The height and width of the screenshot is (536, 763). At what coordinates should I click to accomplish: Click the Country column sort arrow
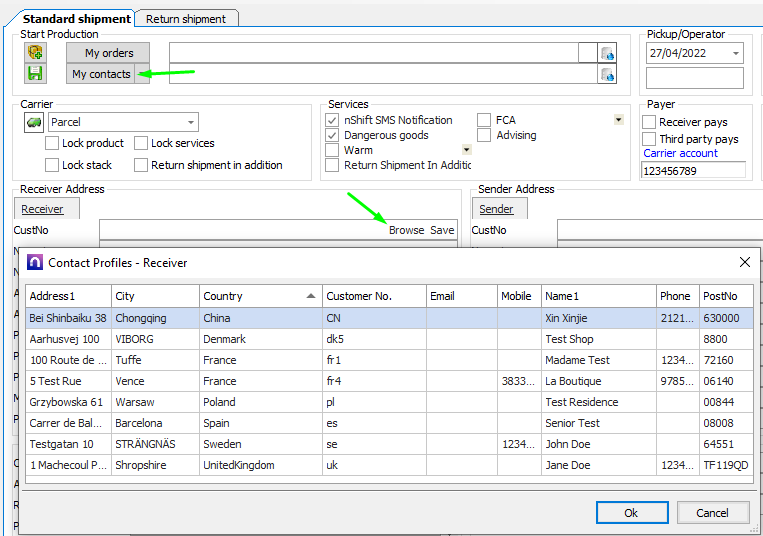312,296
